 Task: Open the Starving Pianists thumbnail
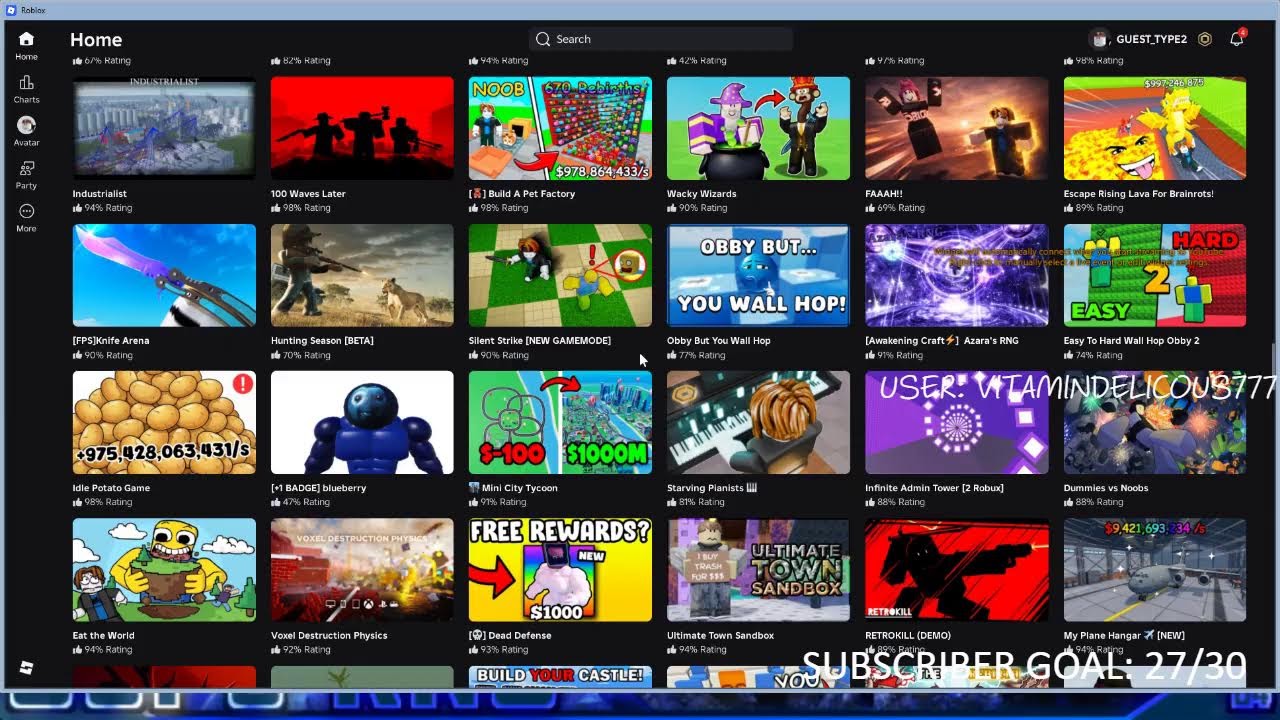tap(758, 422)
